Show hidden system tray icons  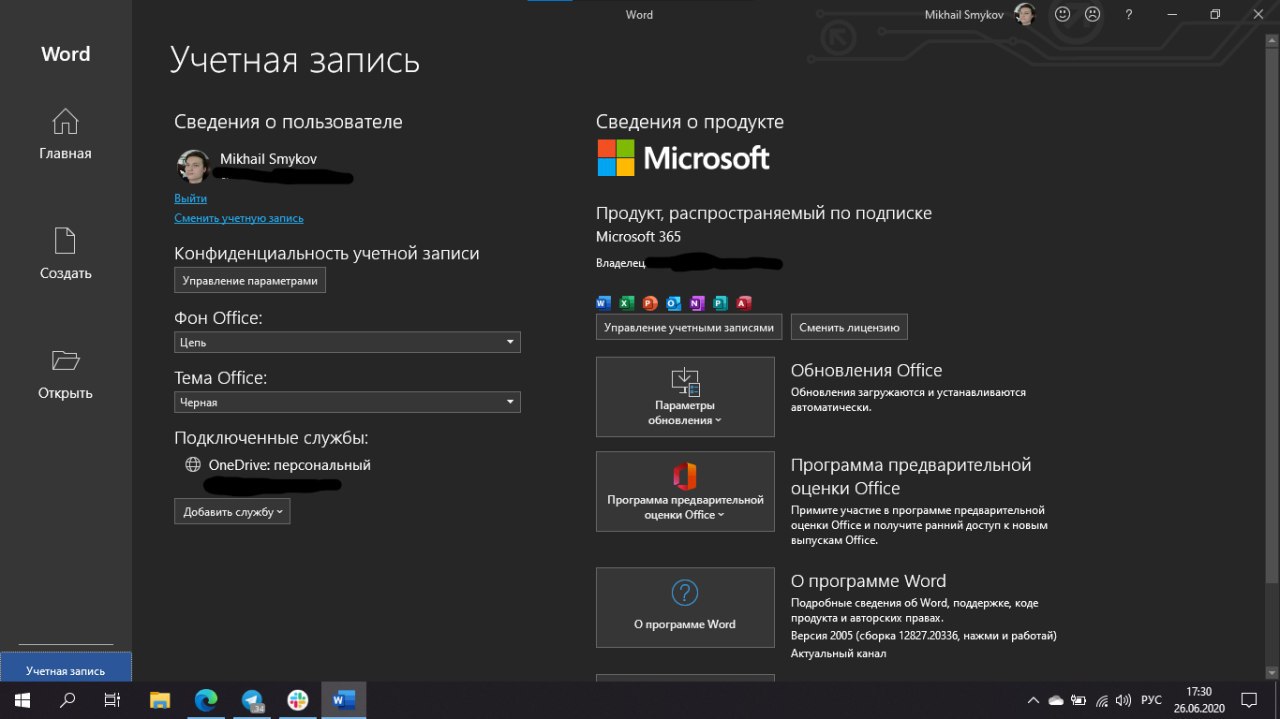[x=1033, y=700]
